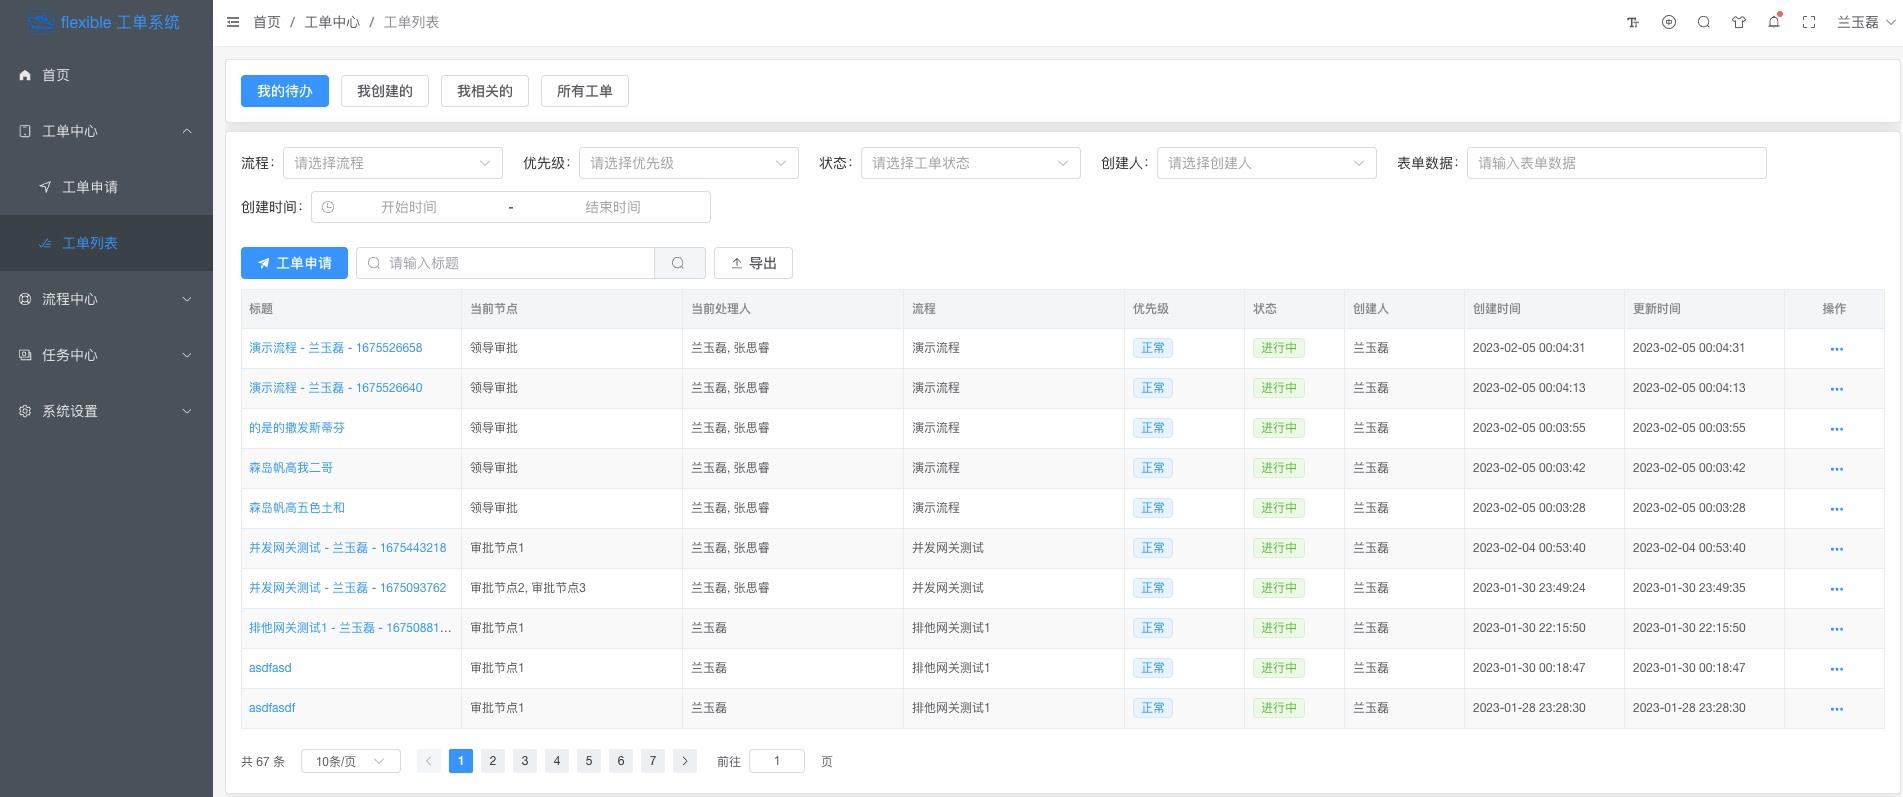
Task: Open ticket link 森岛帆高我二哥
Action: 291,468
